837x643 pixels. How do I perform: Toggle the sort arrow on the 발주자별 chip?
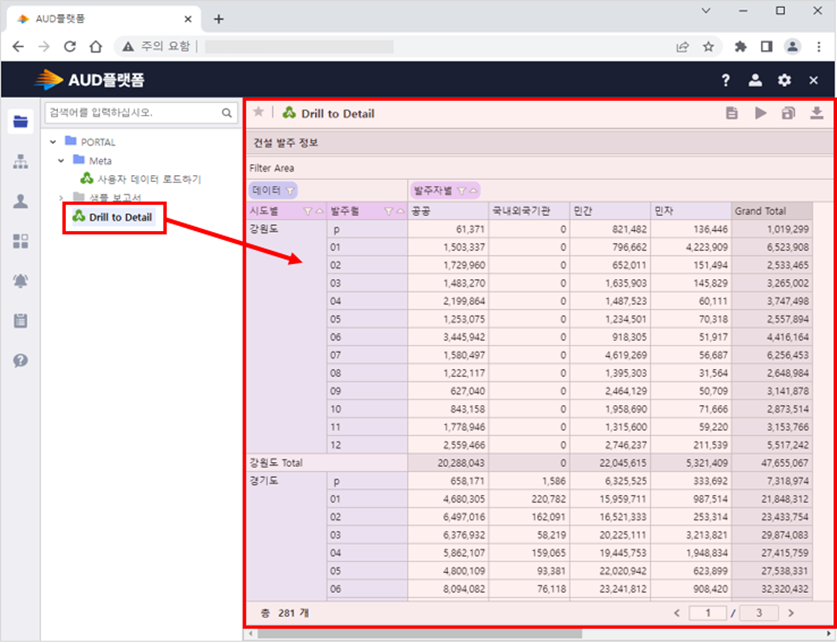[473, 190]
